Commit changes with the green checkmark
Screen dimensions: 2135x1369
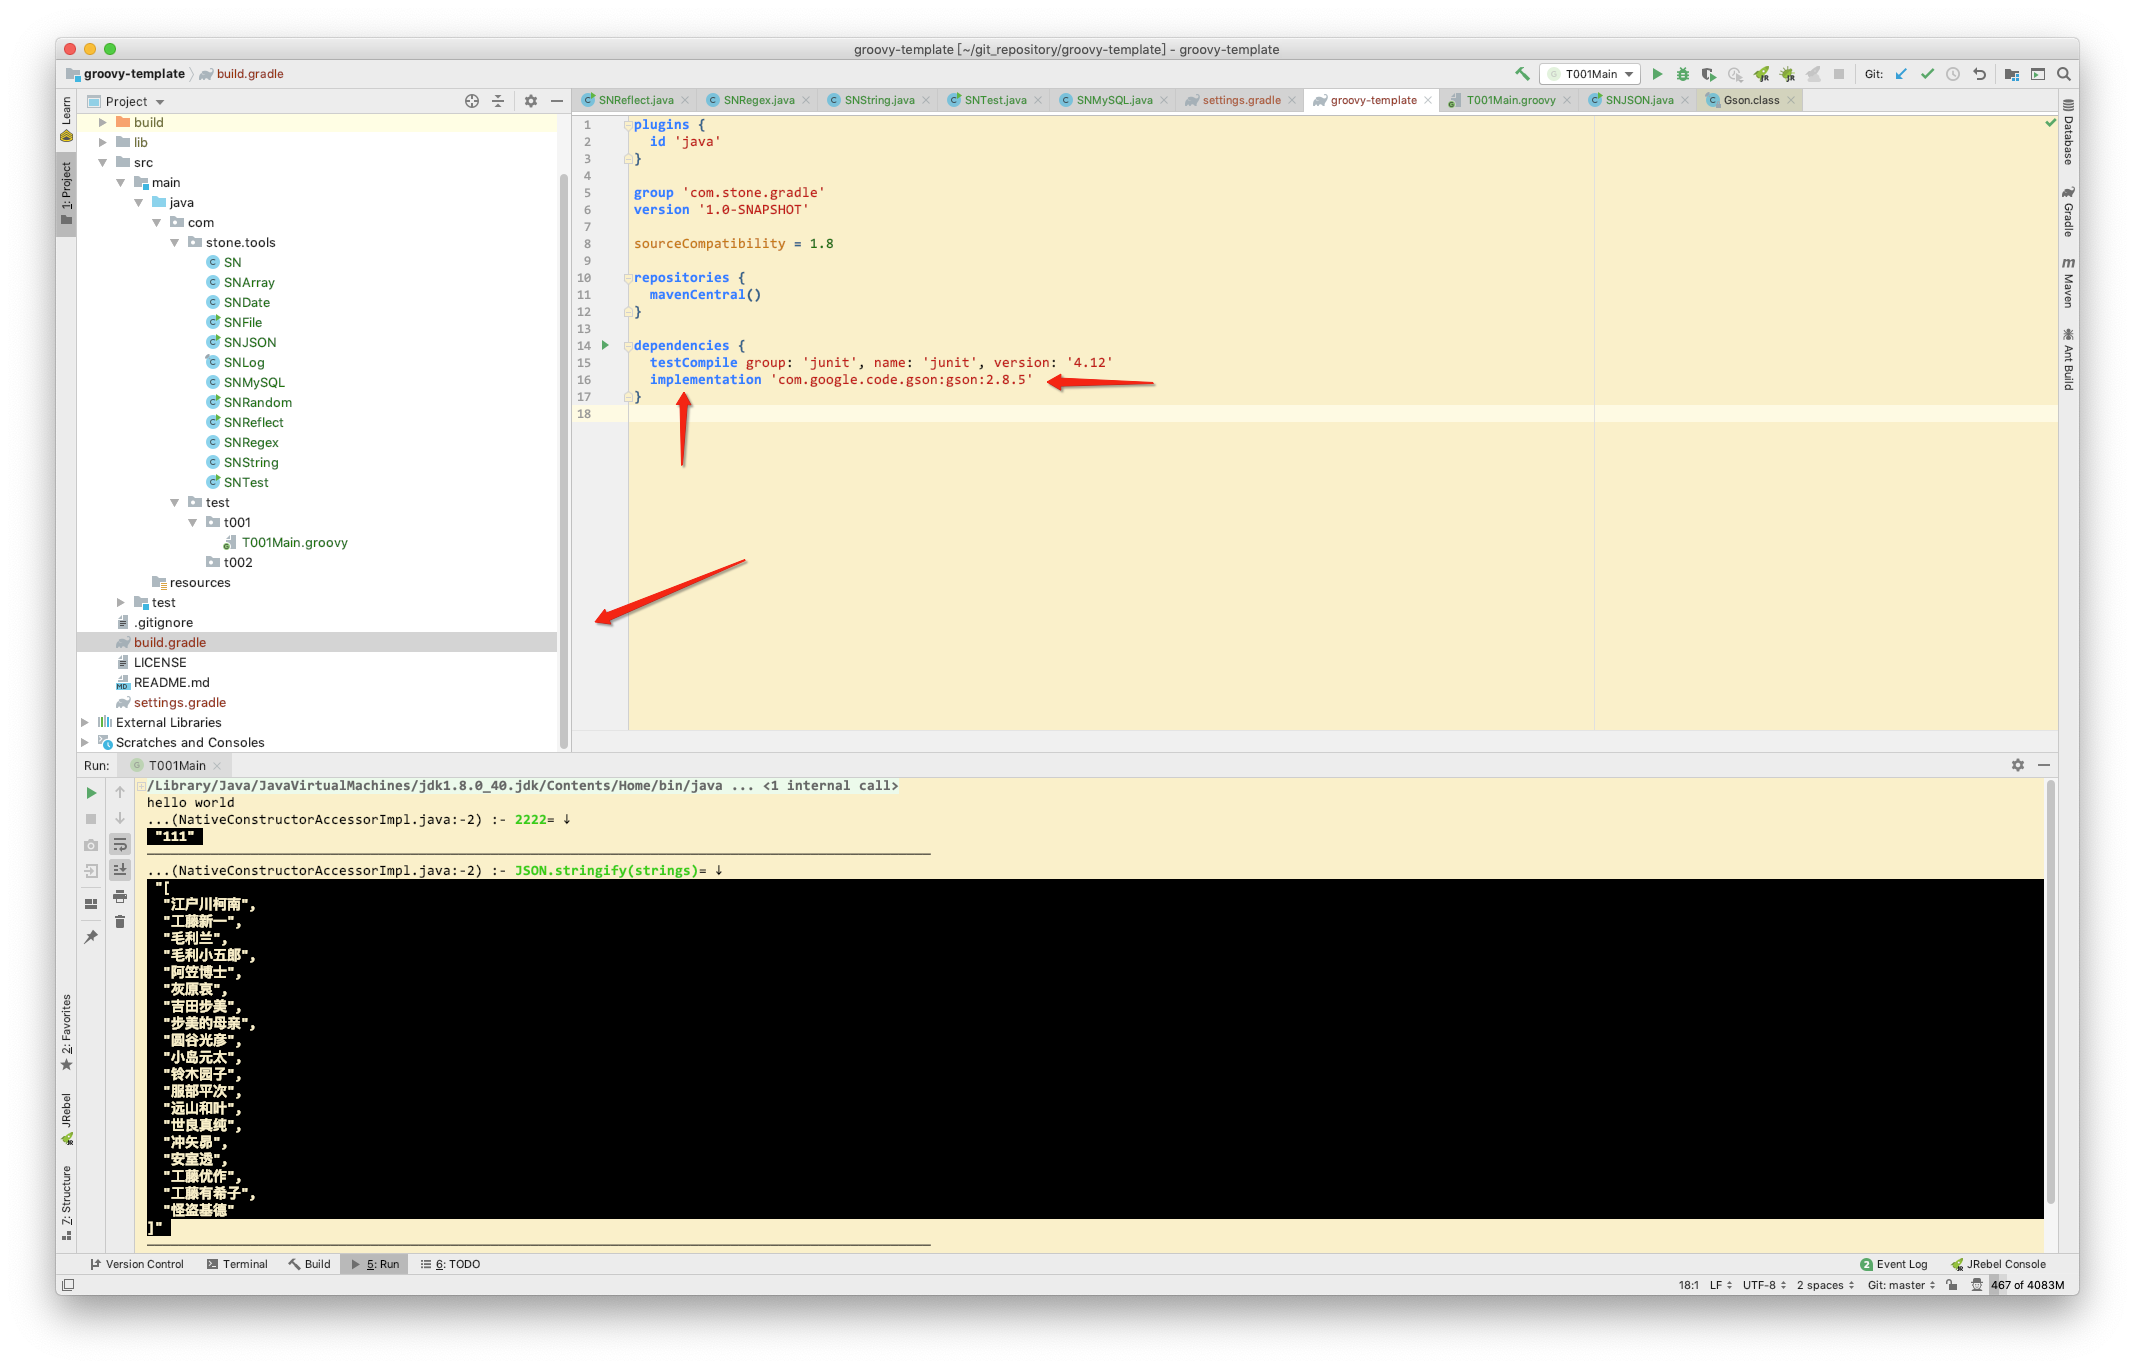pos(1927,74)
